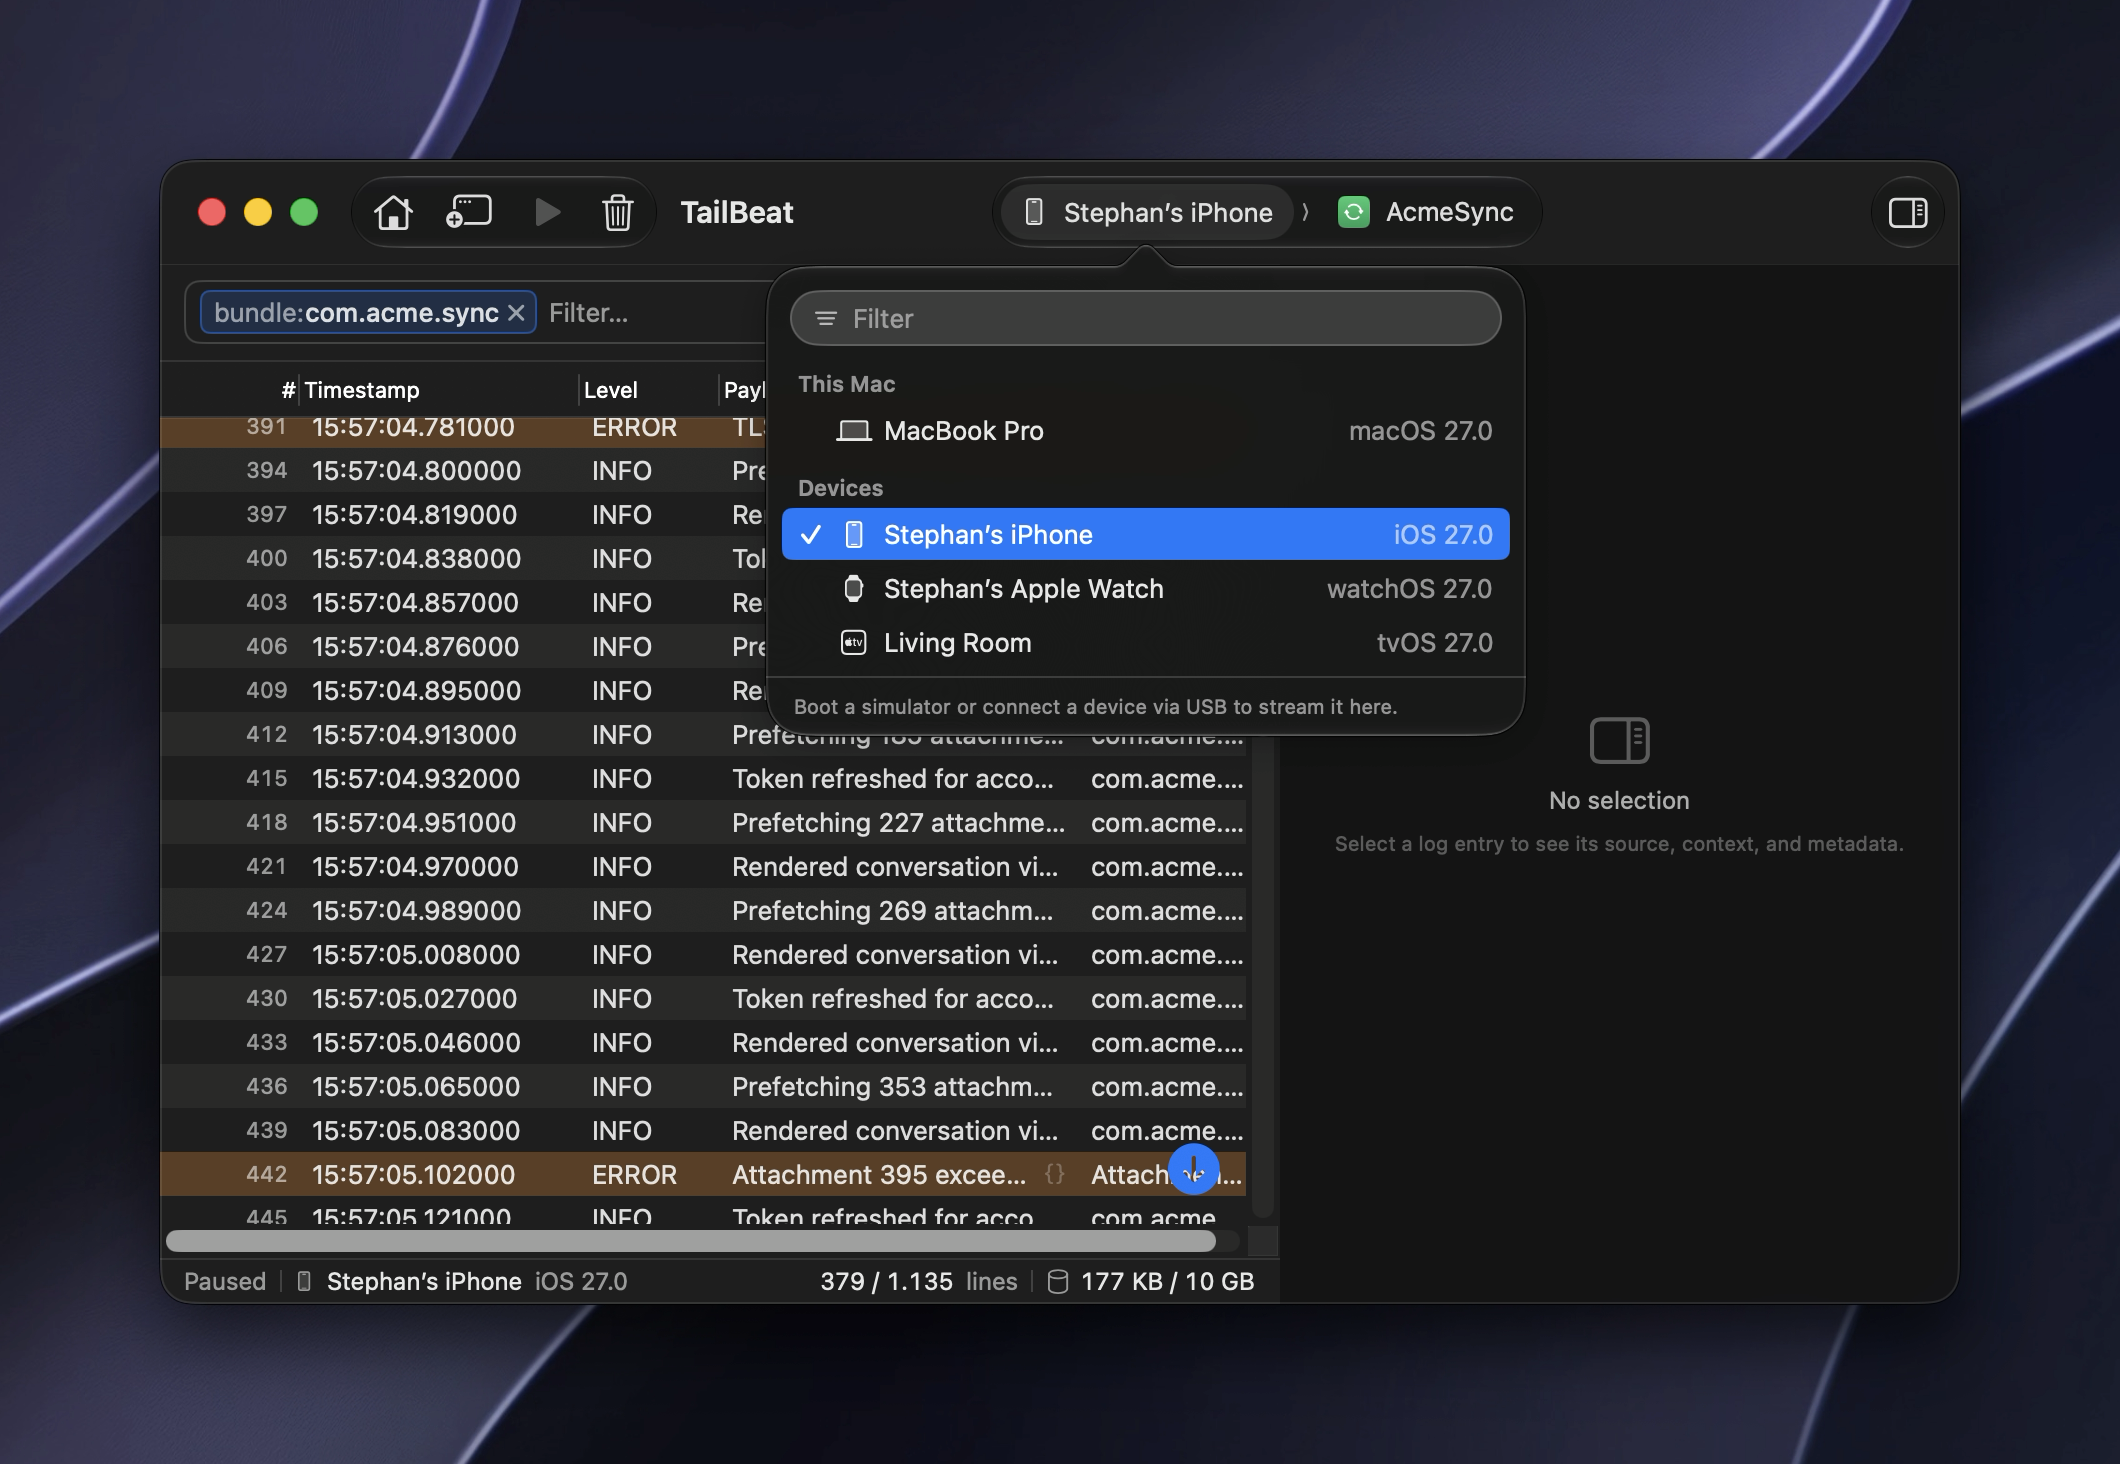The height and width of the screenshot is (1464, 2120).
Task: Click the 379 / 1.135 lines counter
Action: coord(918,1281)
